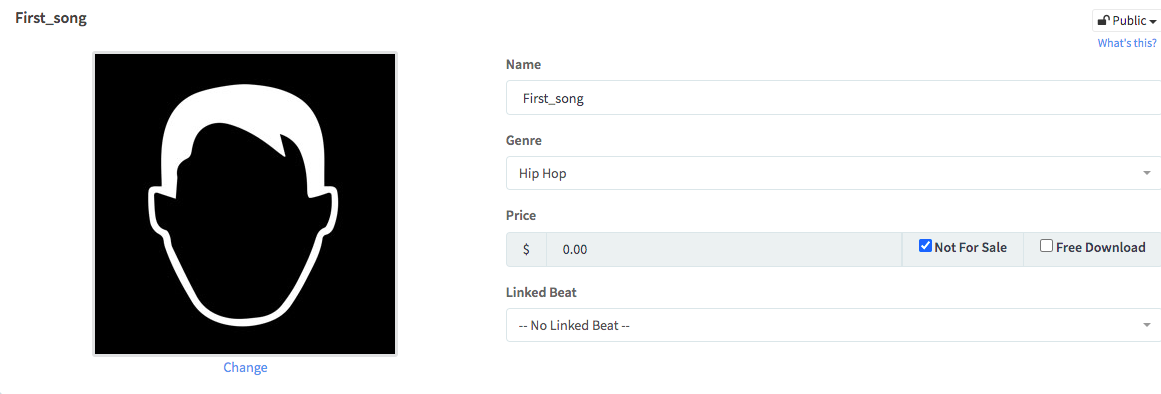Click the dollar sign price prefix
1161x394 pixels.
(526, 249)
